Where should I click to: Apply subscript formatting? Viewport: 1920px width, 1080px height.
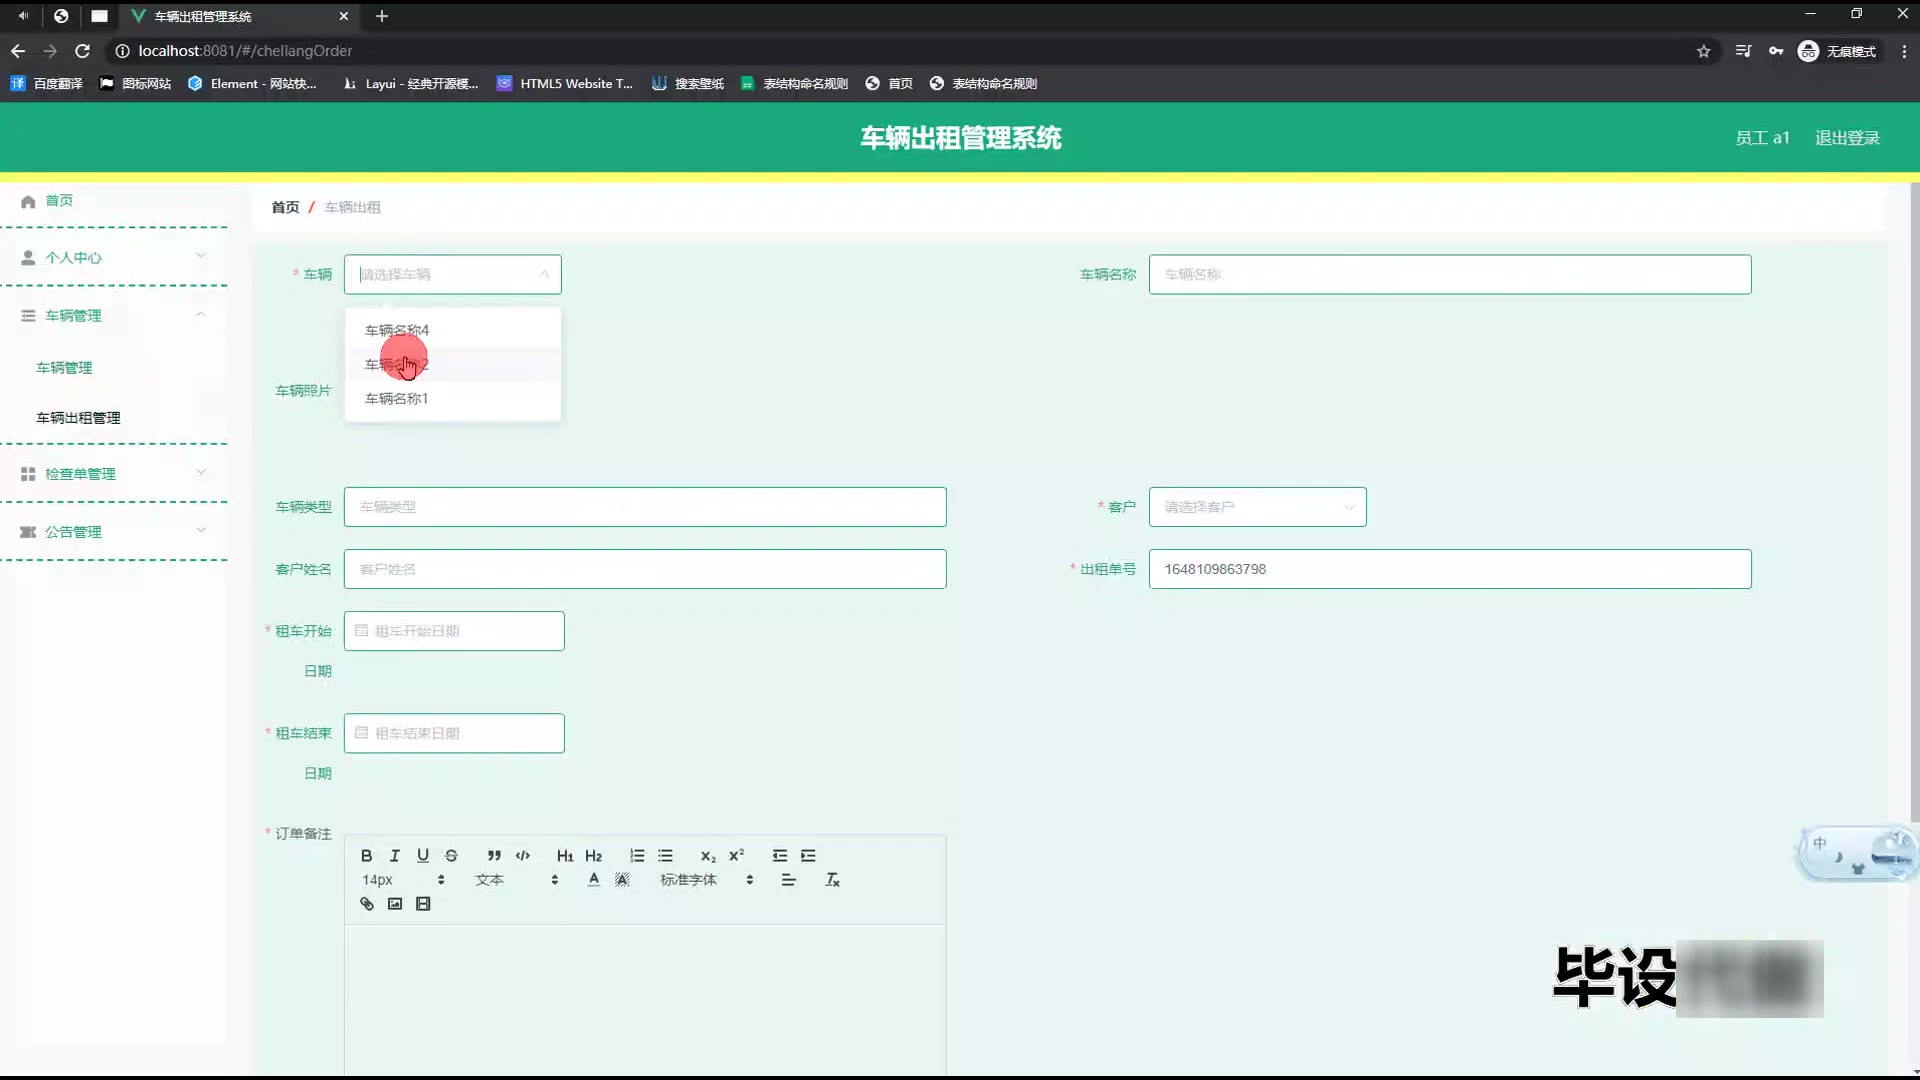coord(708,856)
